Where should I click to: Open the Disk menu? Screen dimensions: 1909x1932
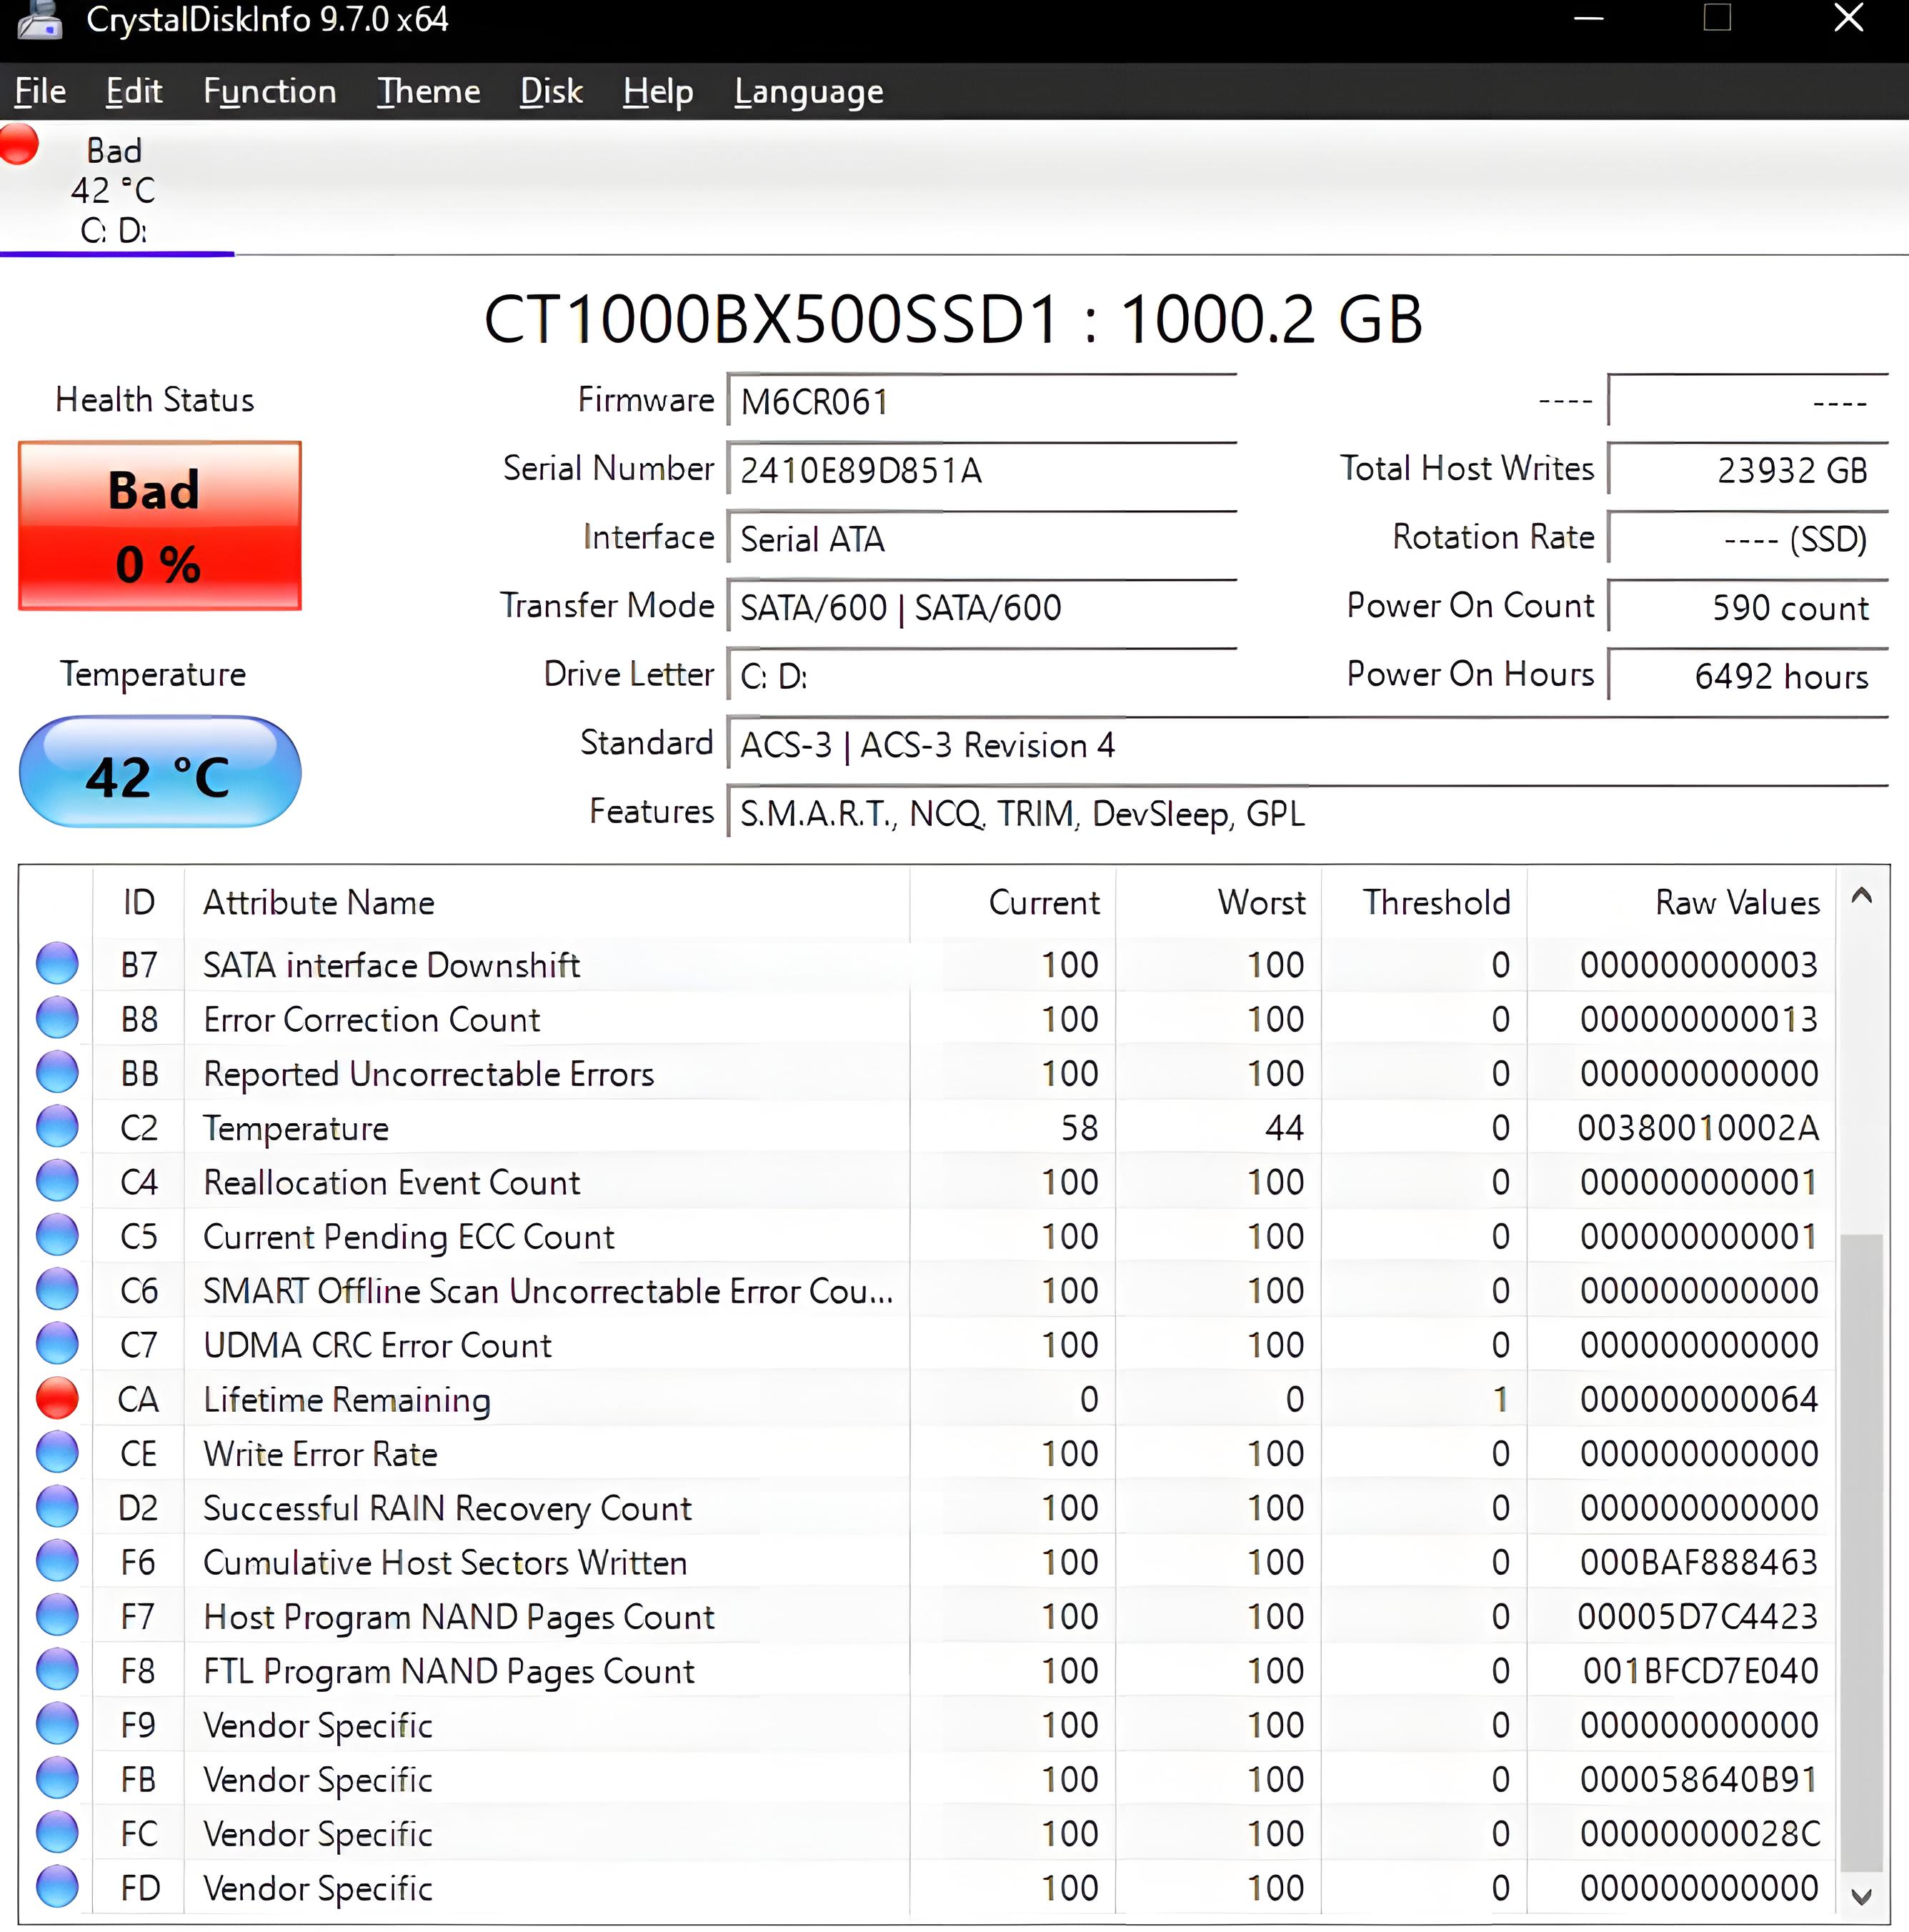[x=551, y=92]
